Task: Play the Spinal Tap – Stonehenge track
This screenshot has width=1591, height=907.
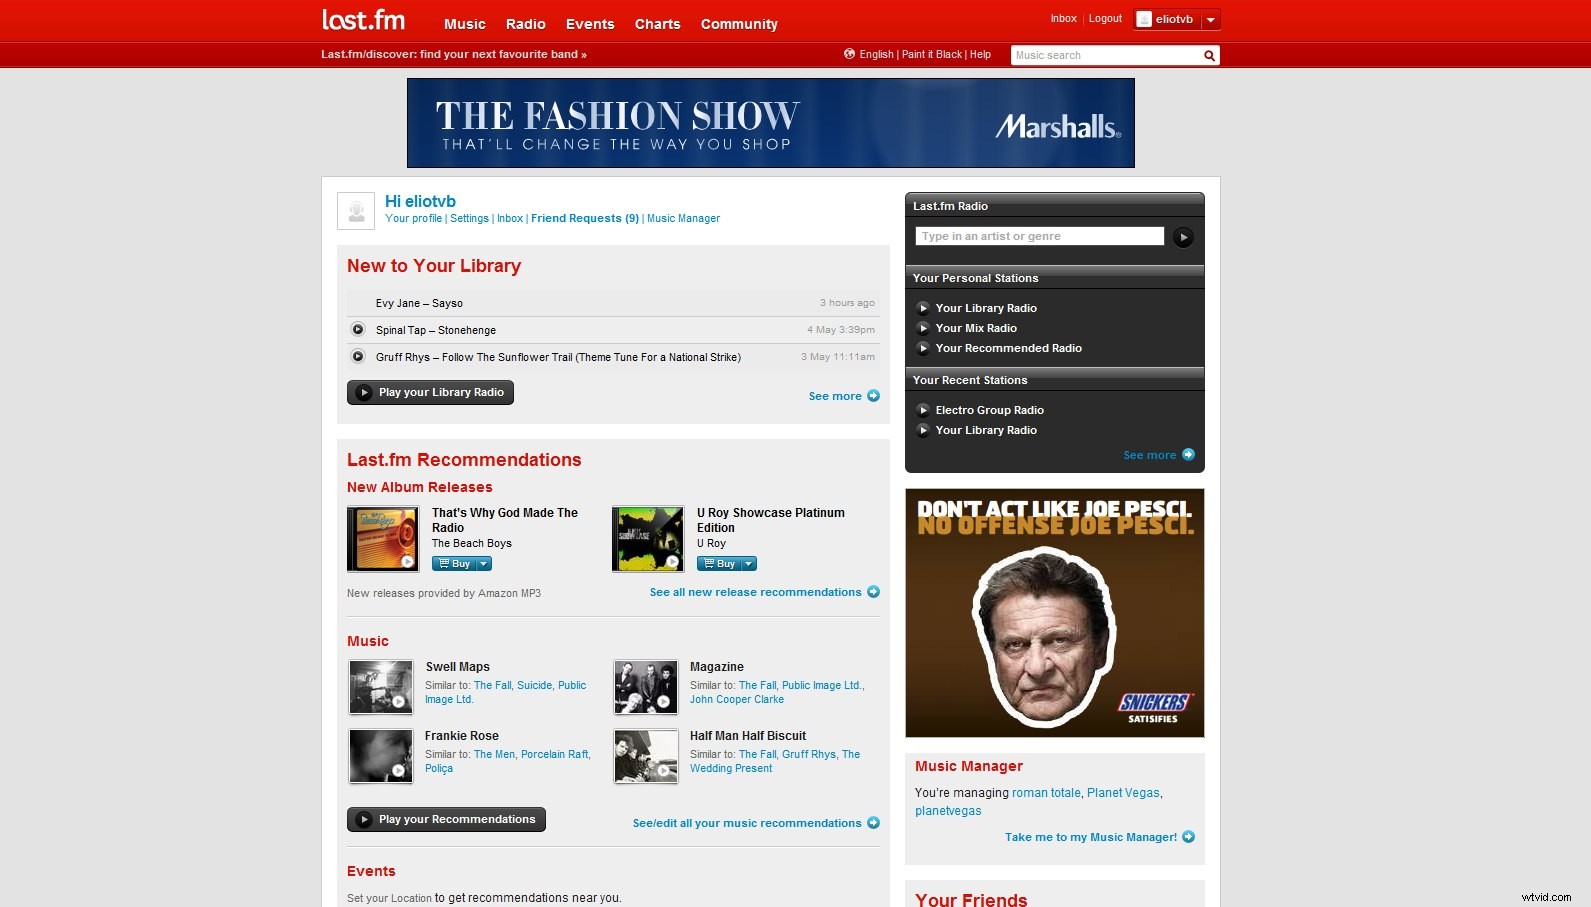Action: coord(358,329)
